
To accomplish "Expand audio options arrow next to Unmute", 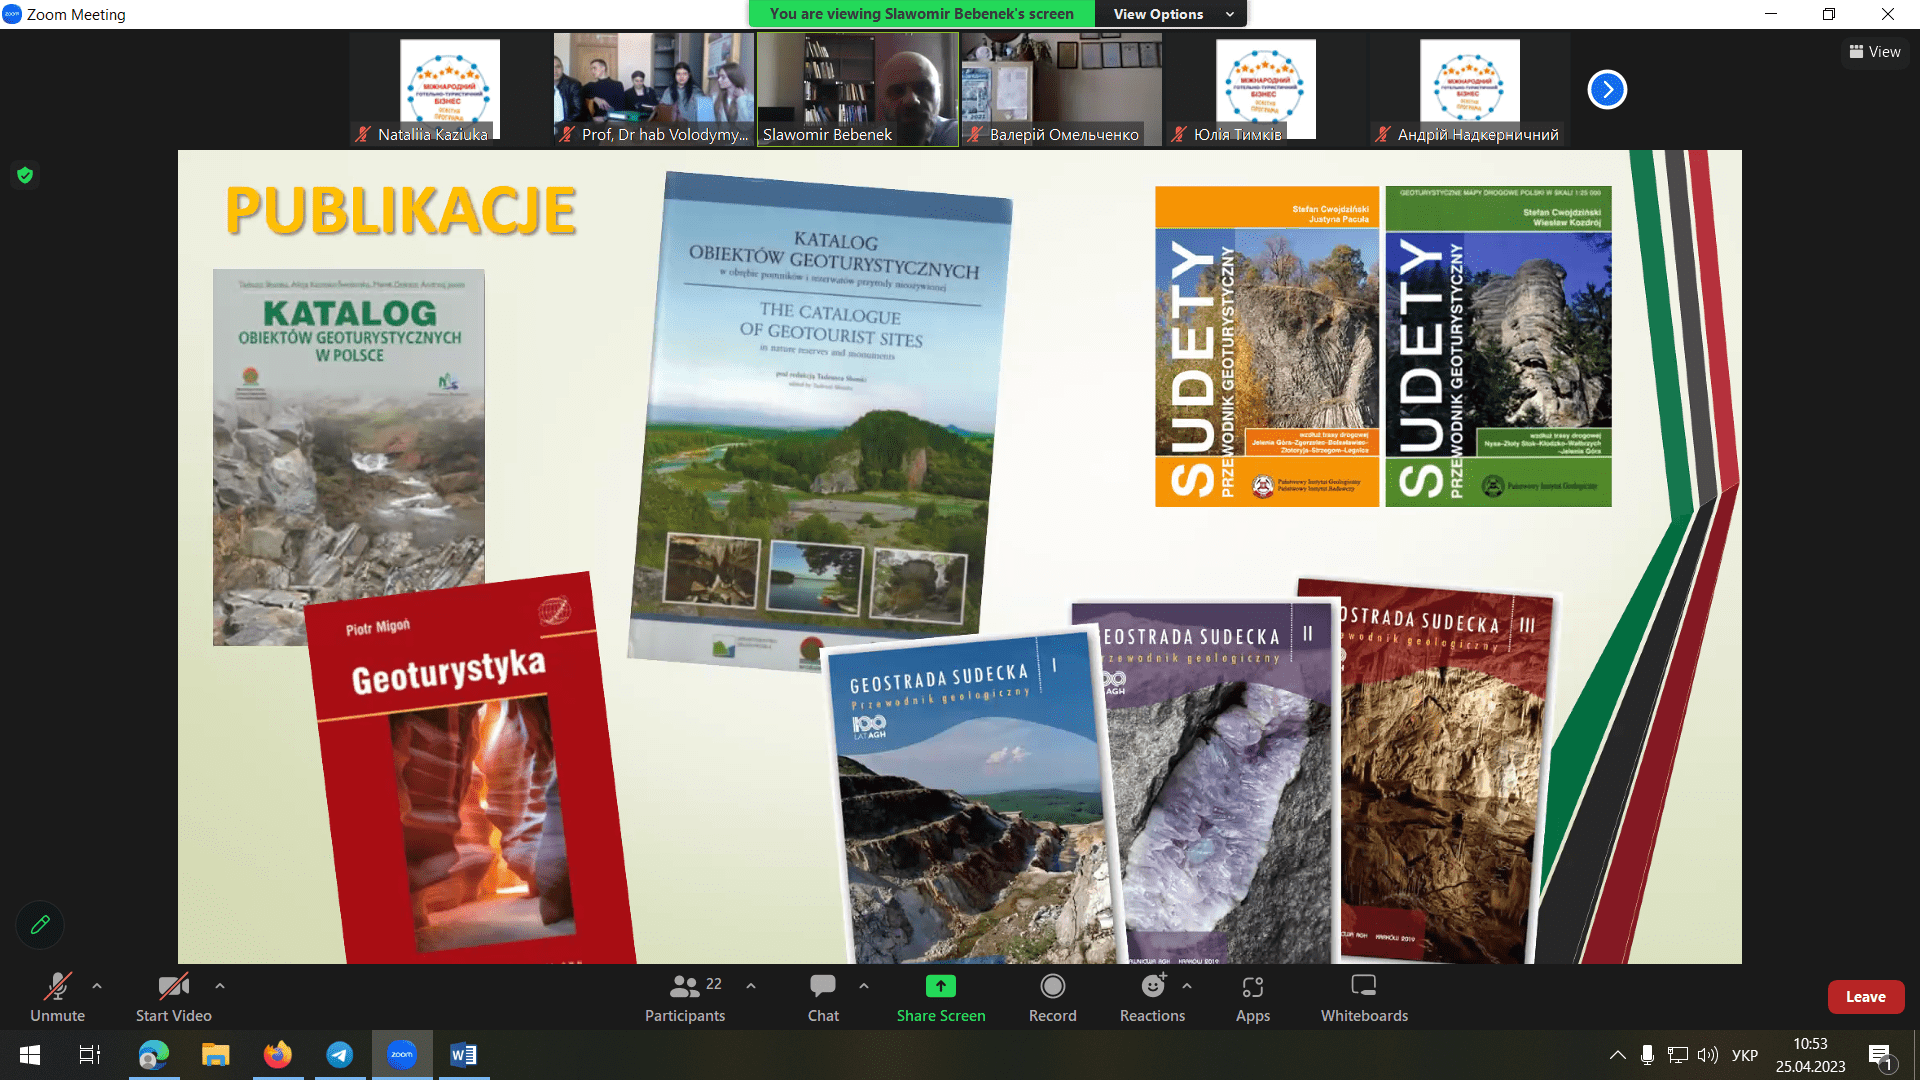I will click(97, 986).
